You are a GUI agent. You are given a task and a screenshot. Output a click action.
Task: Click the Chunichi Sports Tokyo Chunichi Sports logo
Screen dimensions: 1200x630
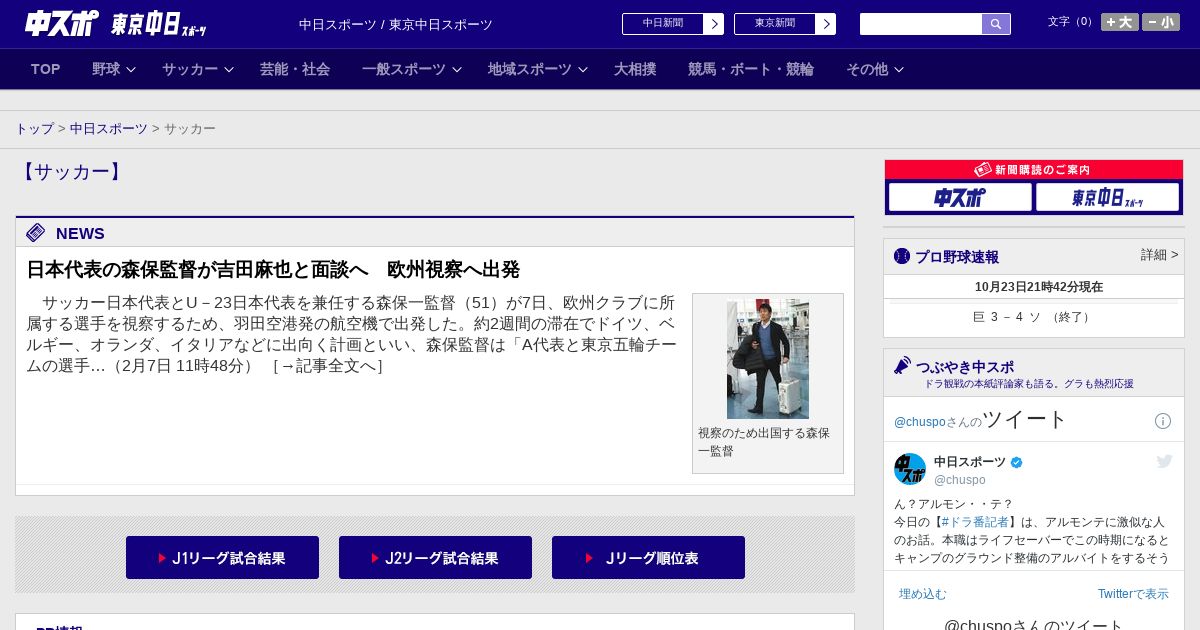(115, 23)
